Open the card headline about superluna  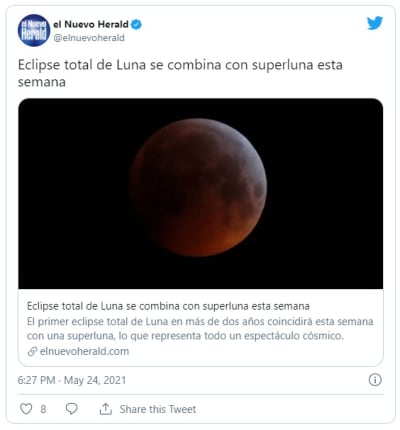coord(168,306)
